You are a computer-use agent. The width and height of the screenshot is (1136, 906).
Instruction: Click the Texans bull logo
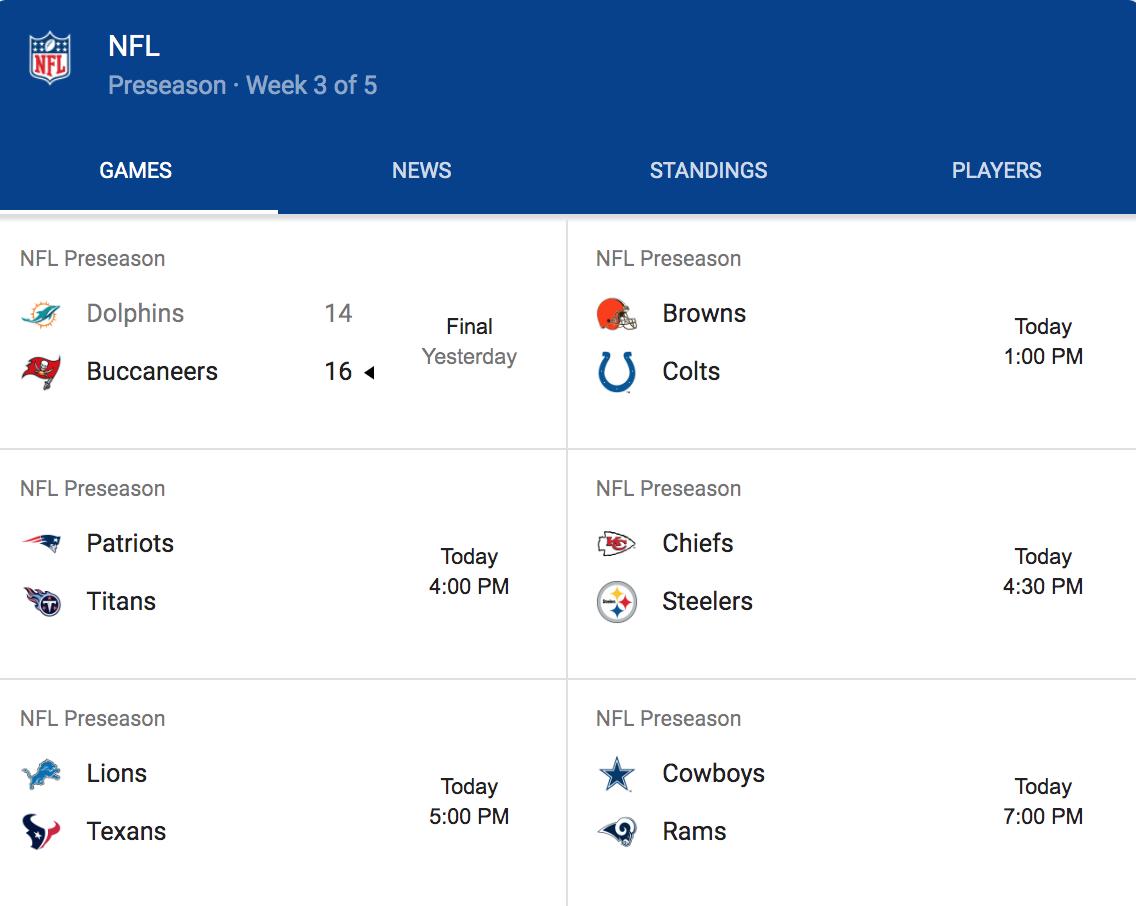click(41, 831)
